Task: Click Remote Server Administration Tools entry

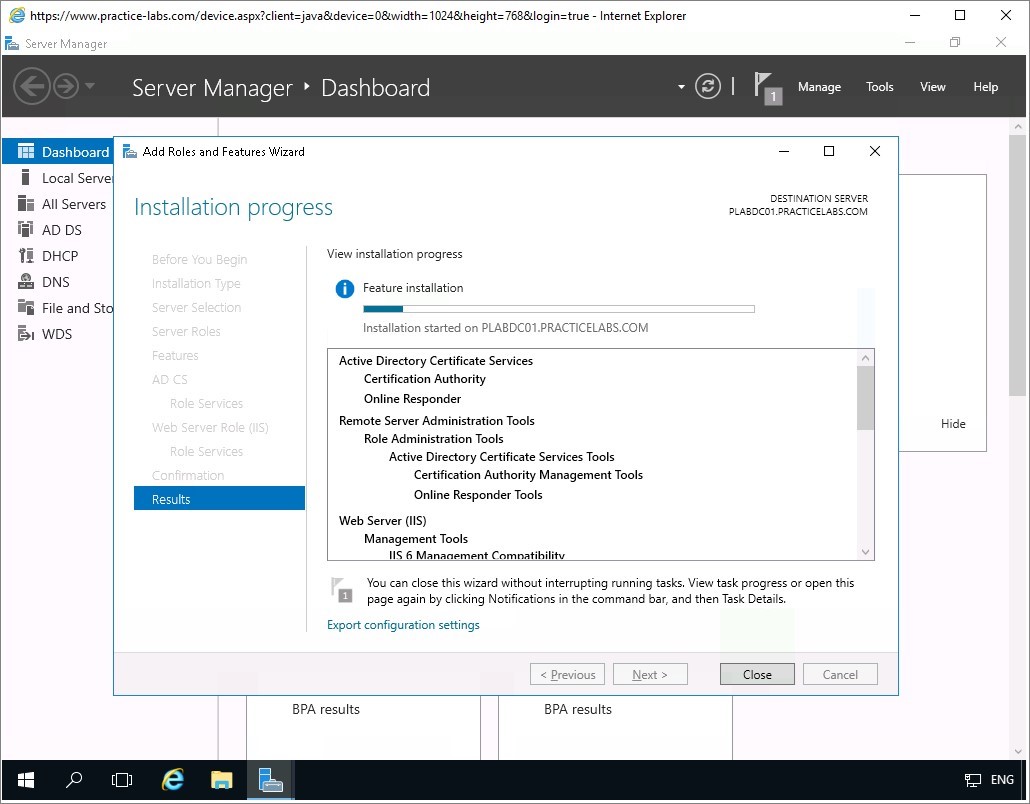Action: (437, 421)
